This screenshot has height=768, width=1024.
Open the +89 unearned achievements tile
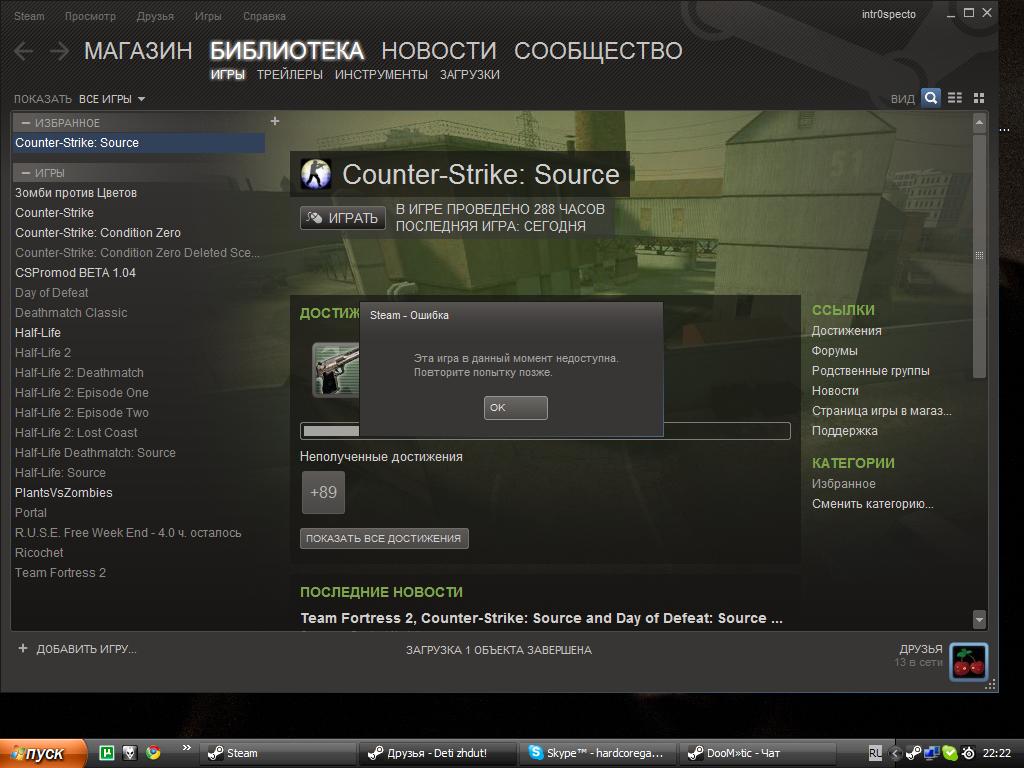point(323,492)
